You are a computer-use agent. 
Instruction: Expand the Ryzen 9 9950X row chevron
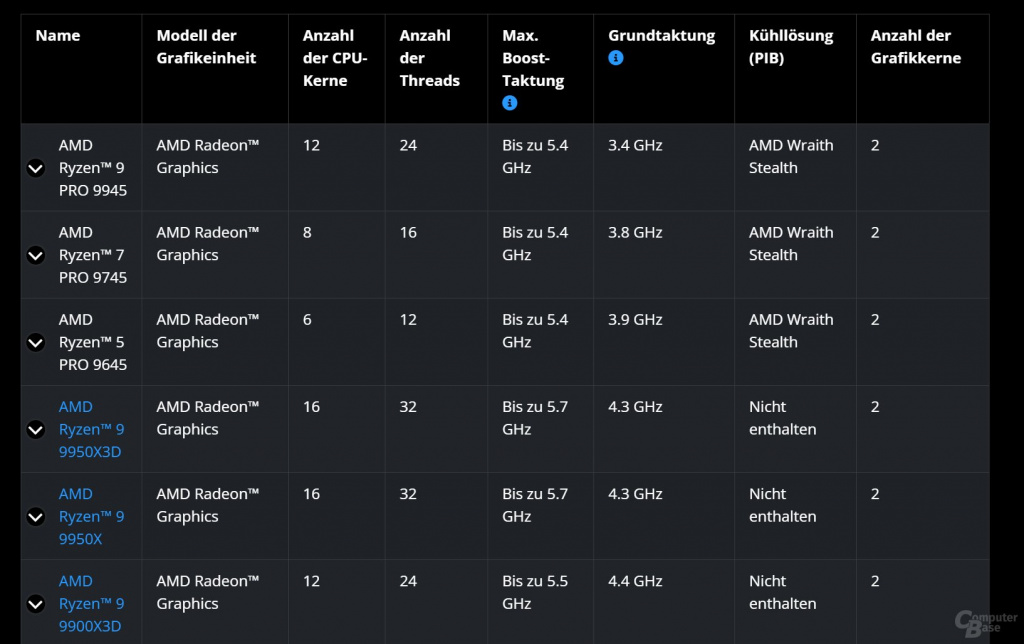click(x=36, y=517)
